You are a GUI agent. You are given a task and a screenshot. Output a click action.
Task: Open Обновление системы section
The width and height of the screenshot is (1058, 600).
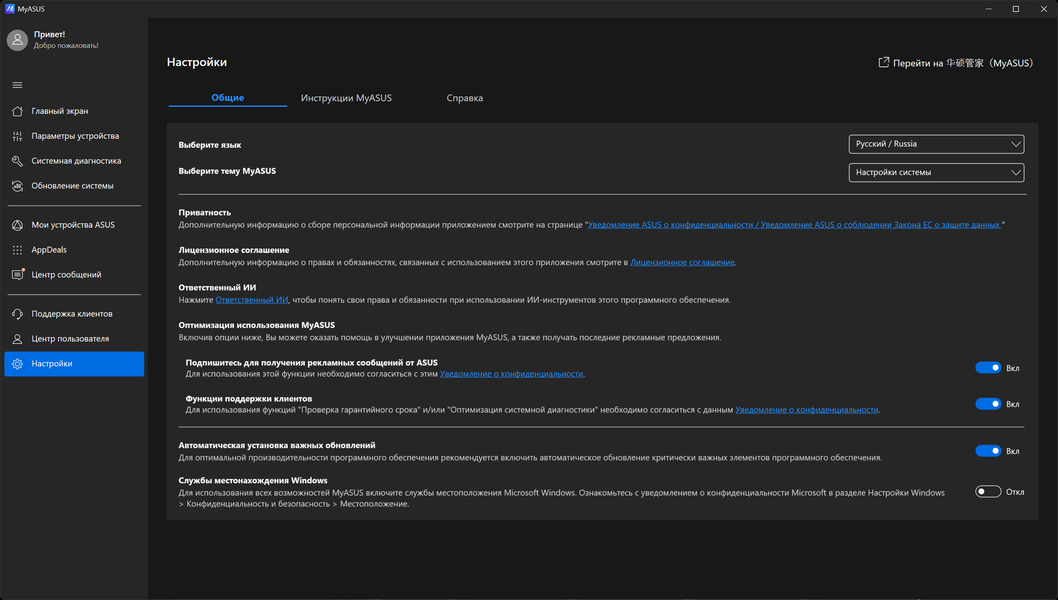[x=74, y=186]
